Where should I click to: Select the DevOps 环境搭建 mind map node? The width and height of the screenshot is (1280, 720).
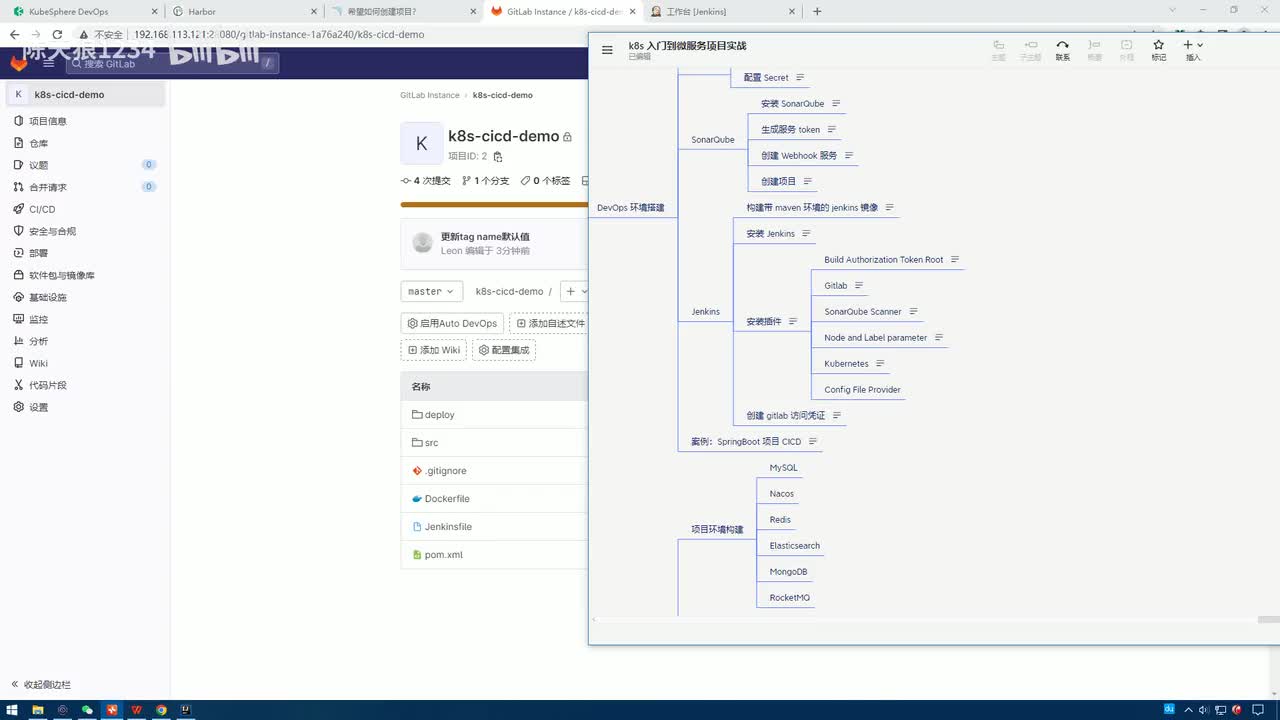coord(630,208)
